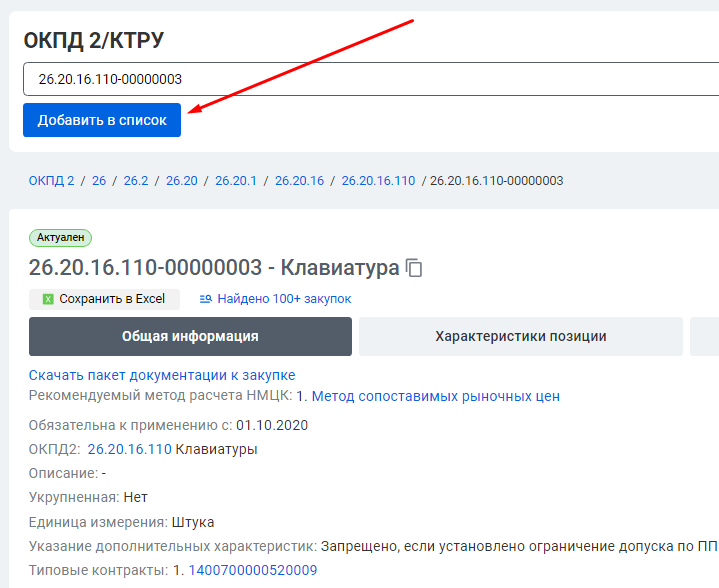The height and width of the screenshot is (588, 719).
Task: Click the Укрупненная value Нет
Action: pos(136,498)
